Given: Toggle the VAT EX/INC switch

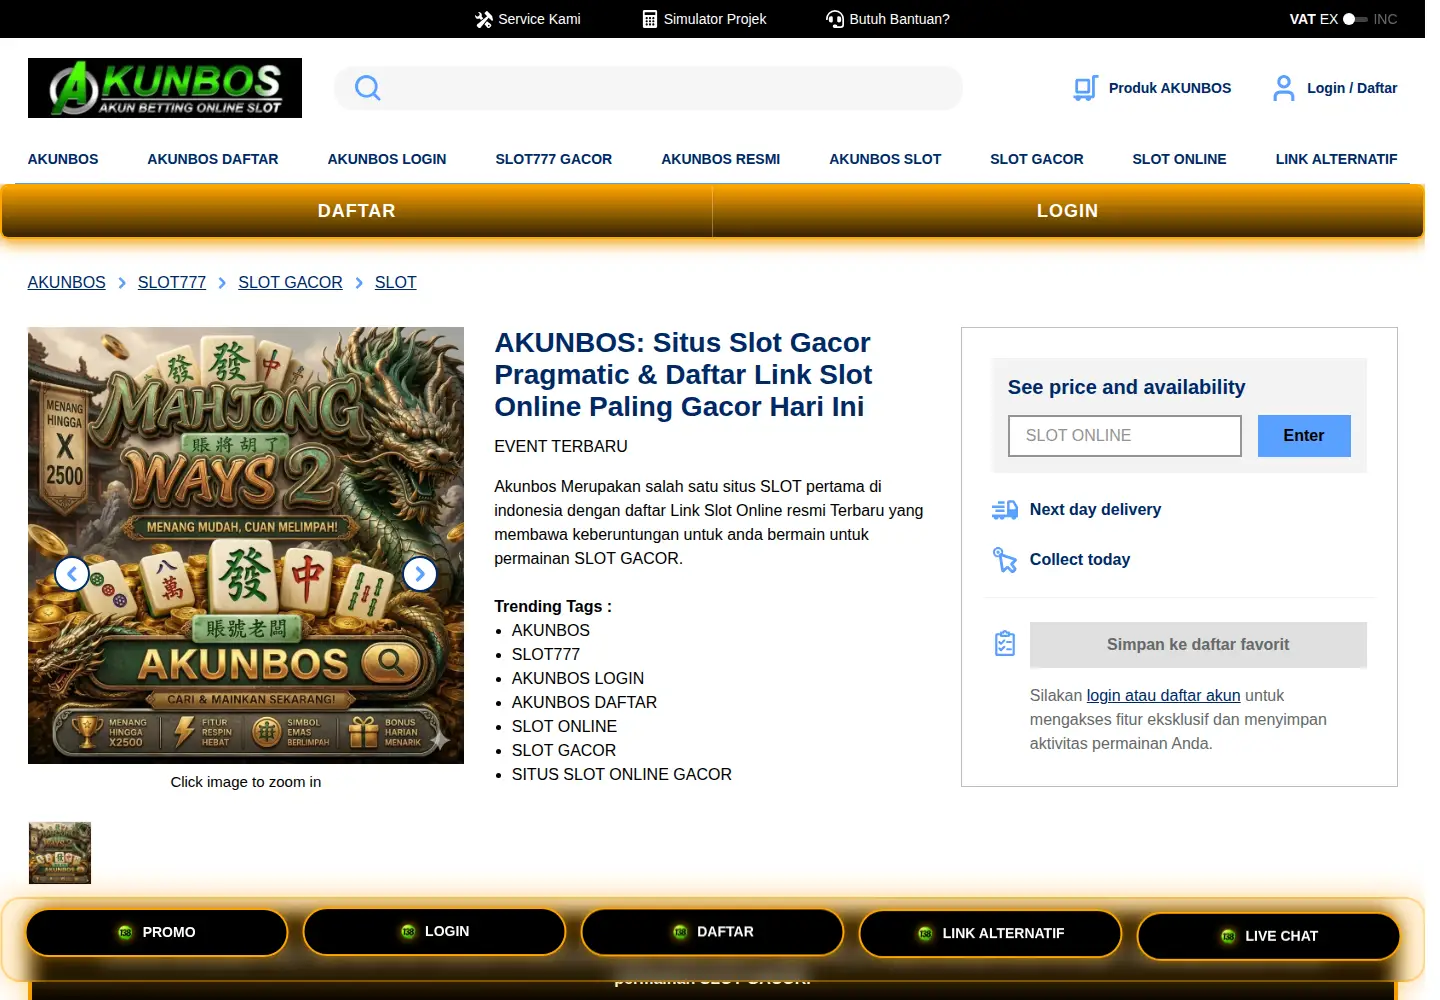Looking at the screenshot, I should coord(1355,19).
